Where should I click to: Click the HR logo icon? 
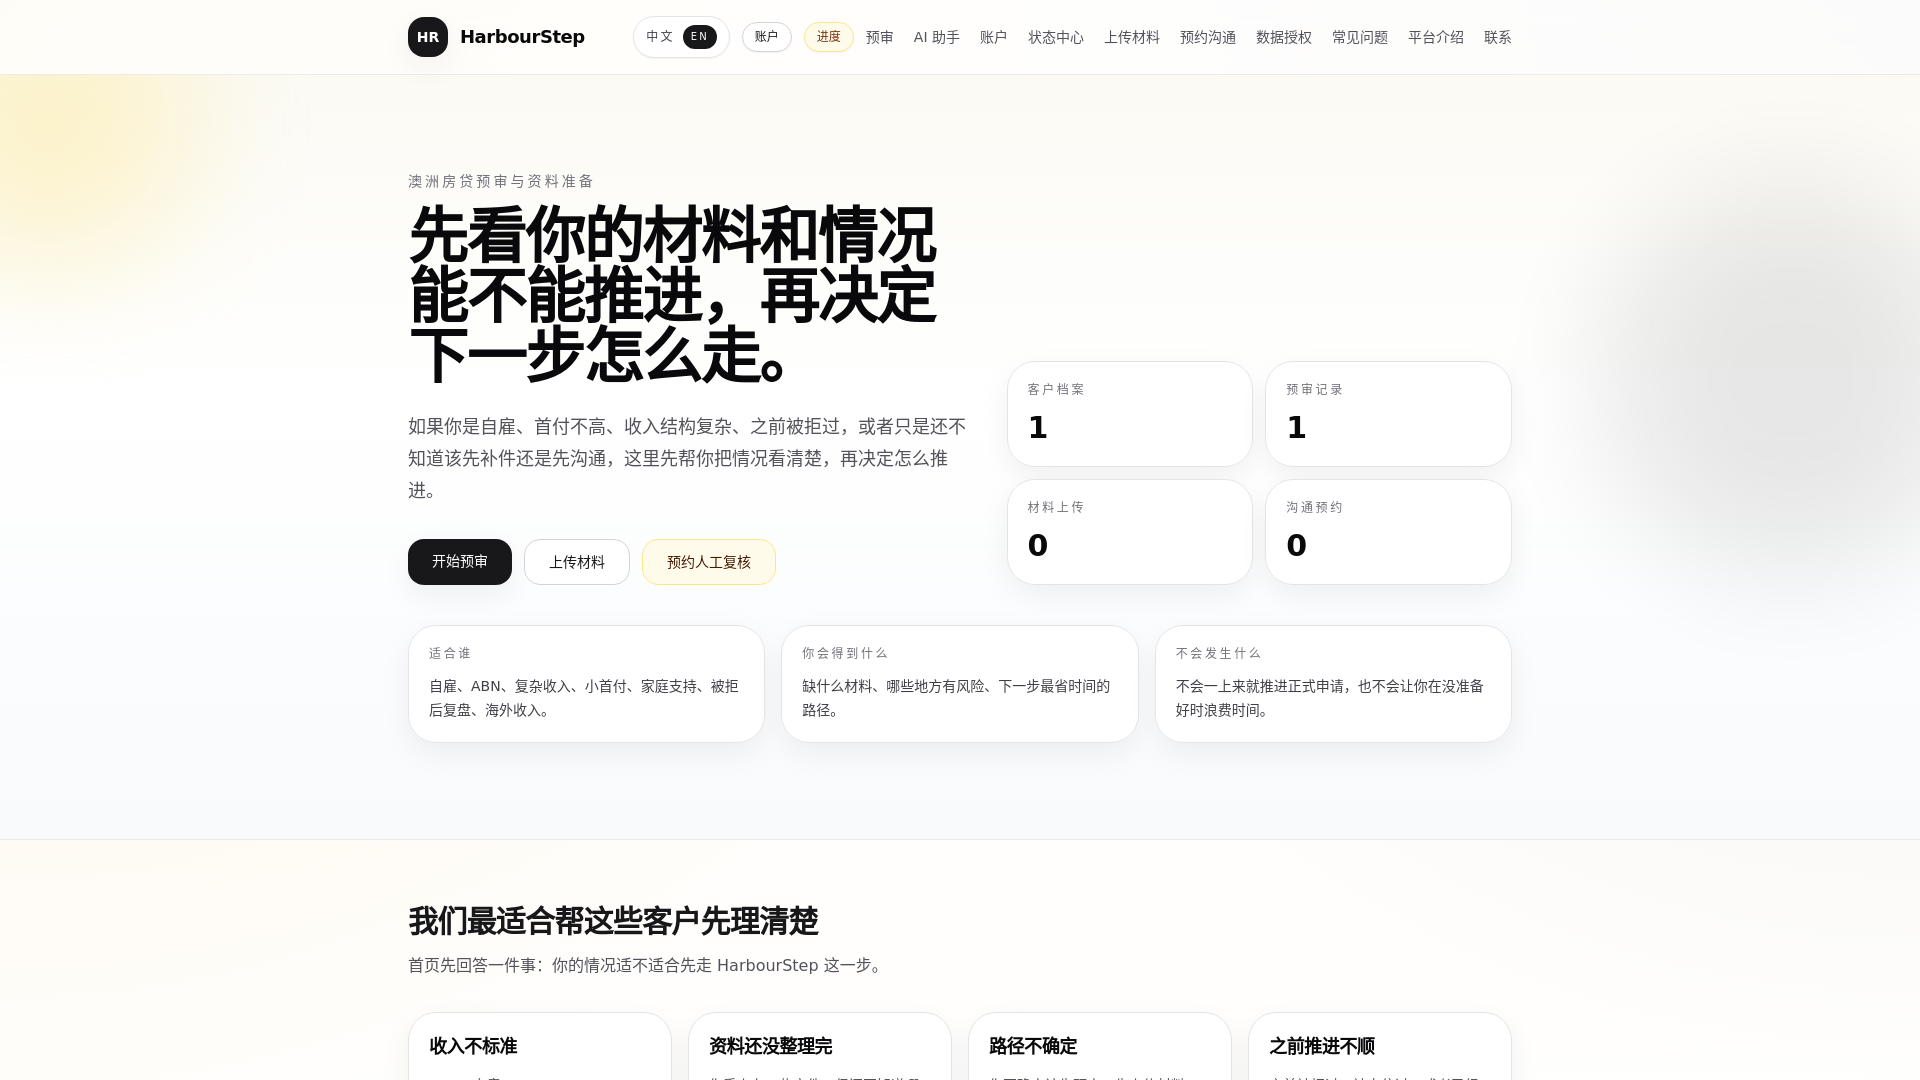(428, 37)
